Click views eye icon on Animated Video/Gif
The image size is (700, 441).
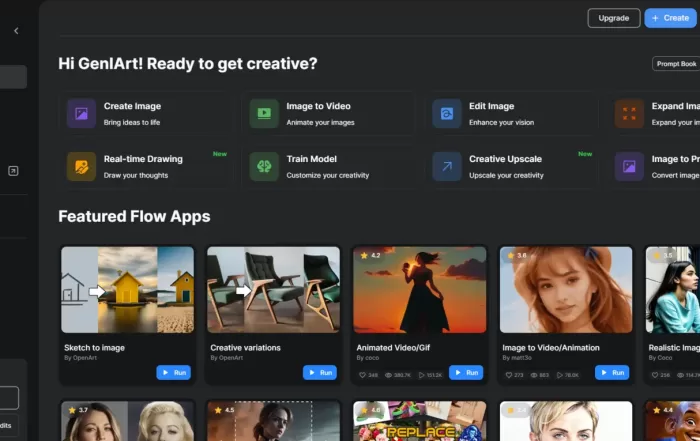[x=388, y=375]
